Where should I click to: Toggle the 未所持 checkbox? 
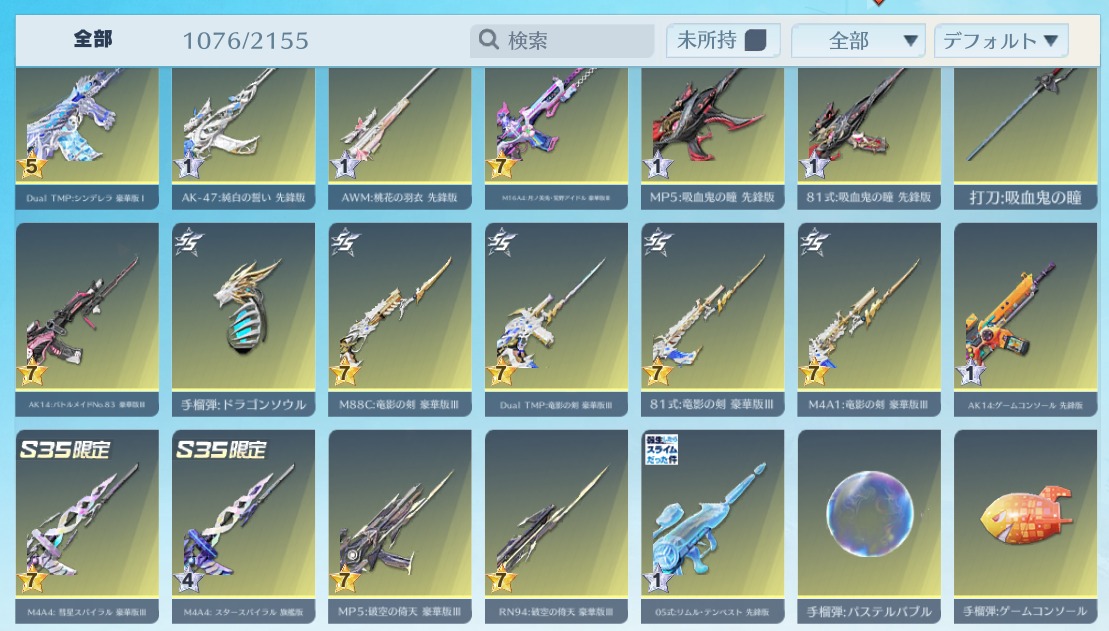tap(755, 40)
